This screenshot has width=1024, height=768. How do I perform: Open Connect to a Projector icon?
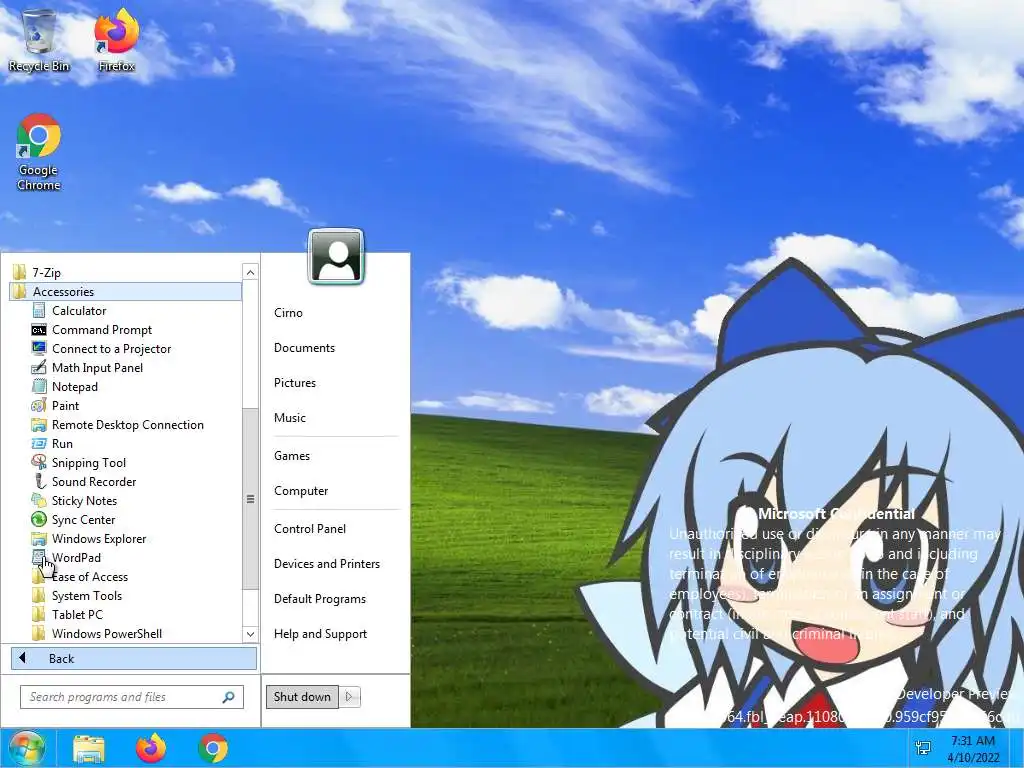39,349
